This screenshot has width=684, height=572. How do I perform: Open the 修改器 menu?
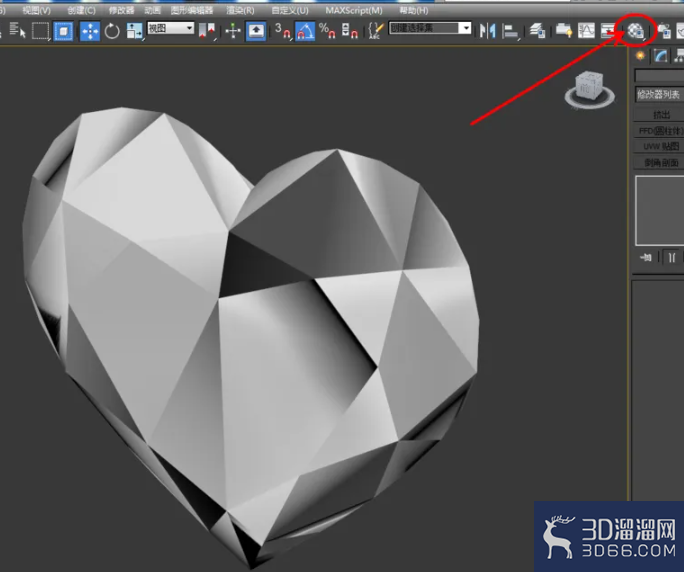121,10
